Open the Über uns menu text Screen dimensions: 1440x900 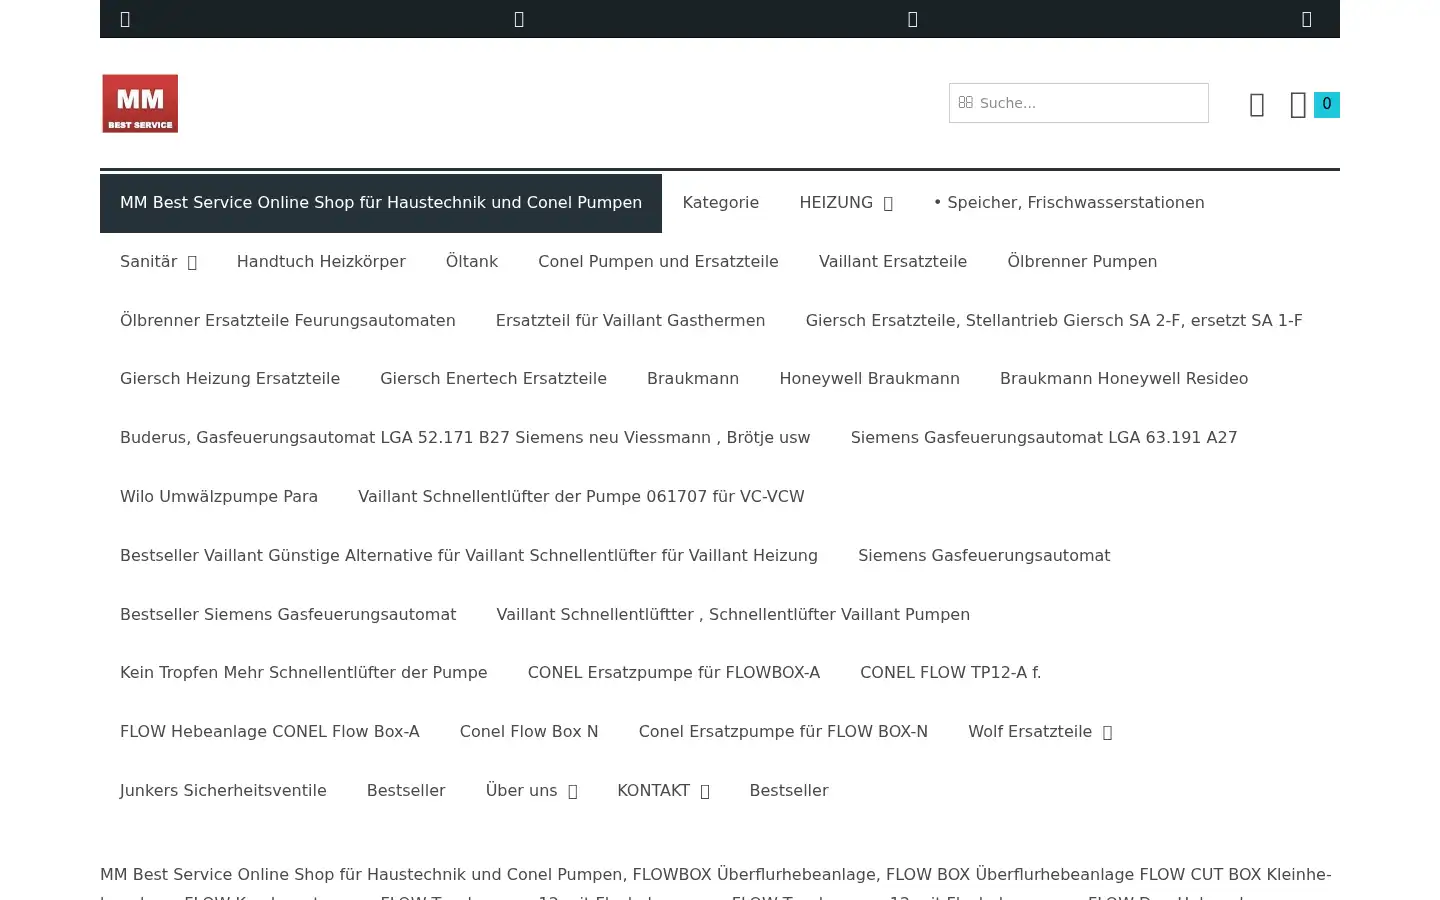pos(521,791)
